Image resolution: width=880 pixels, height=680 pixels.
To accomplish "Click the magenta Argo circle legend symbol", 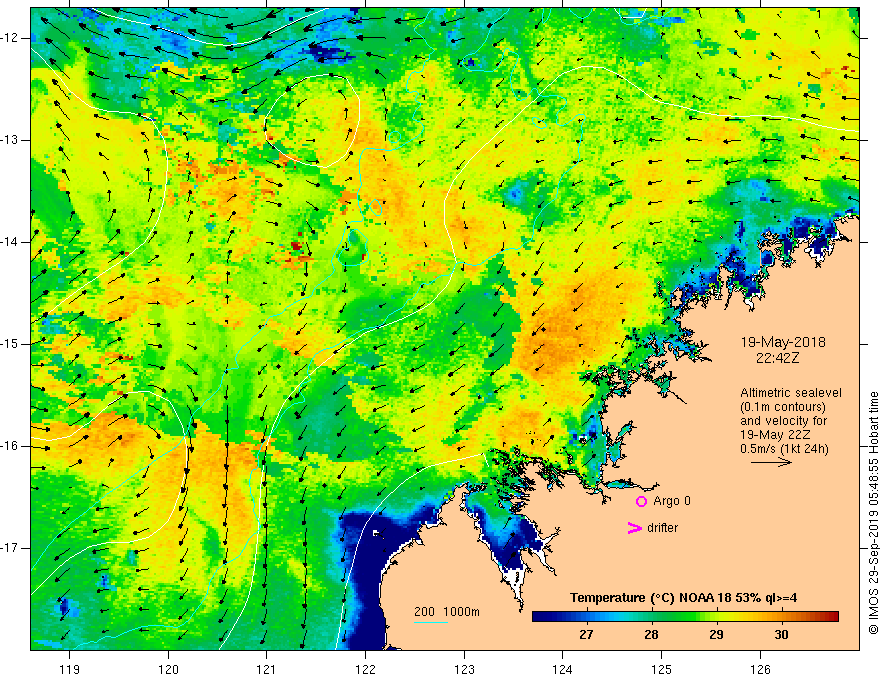I will tap(641, 502).
